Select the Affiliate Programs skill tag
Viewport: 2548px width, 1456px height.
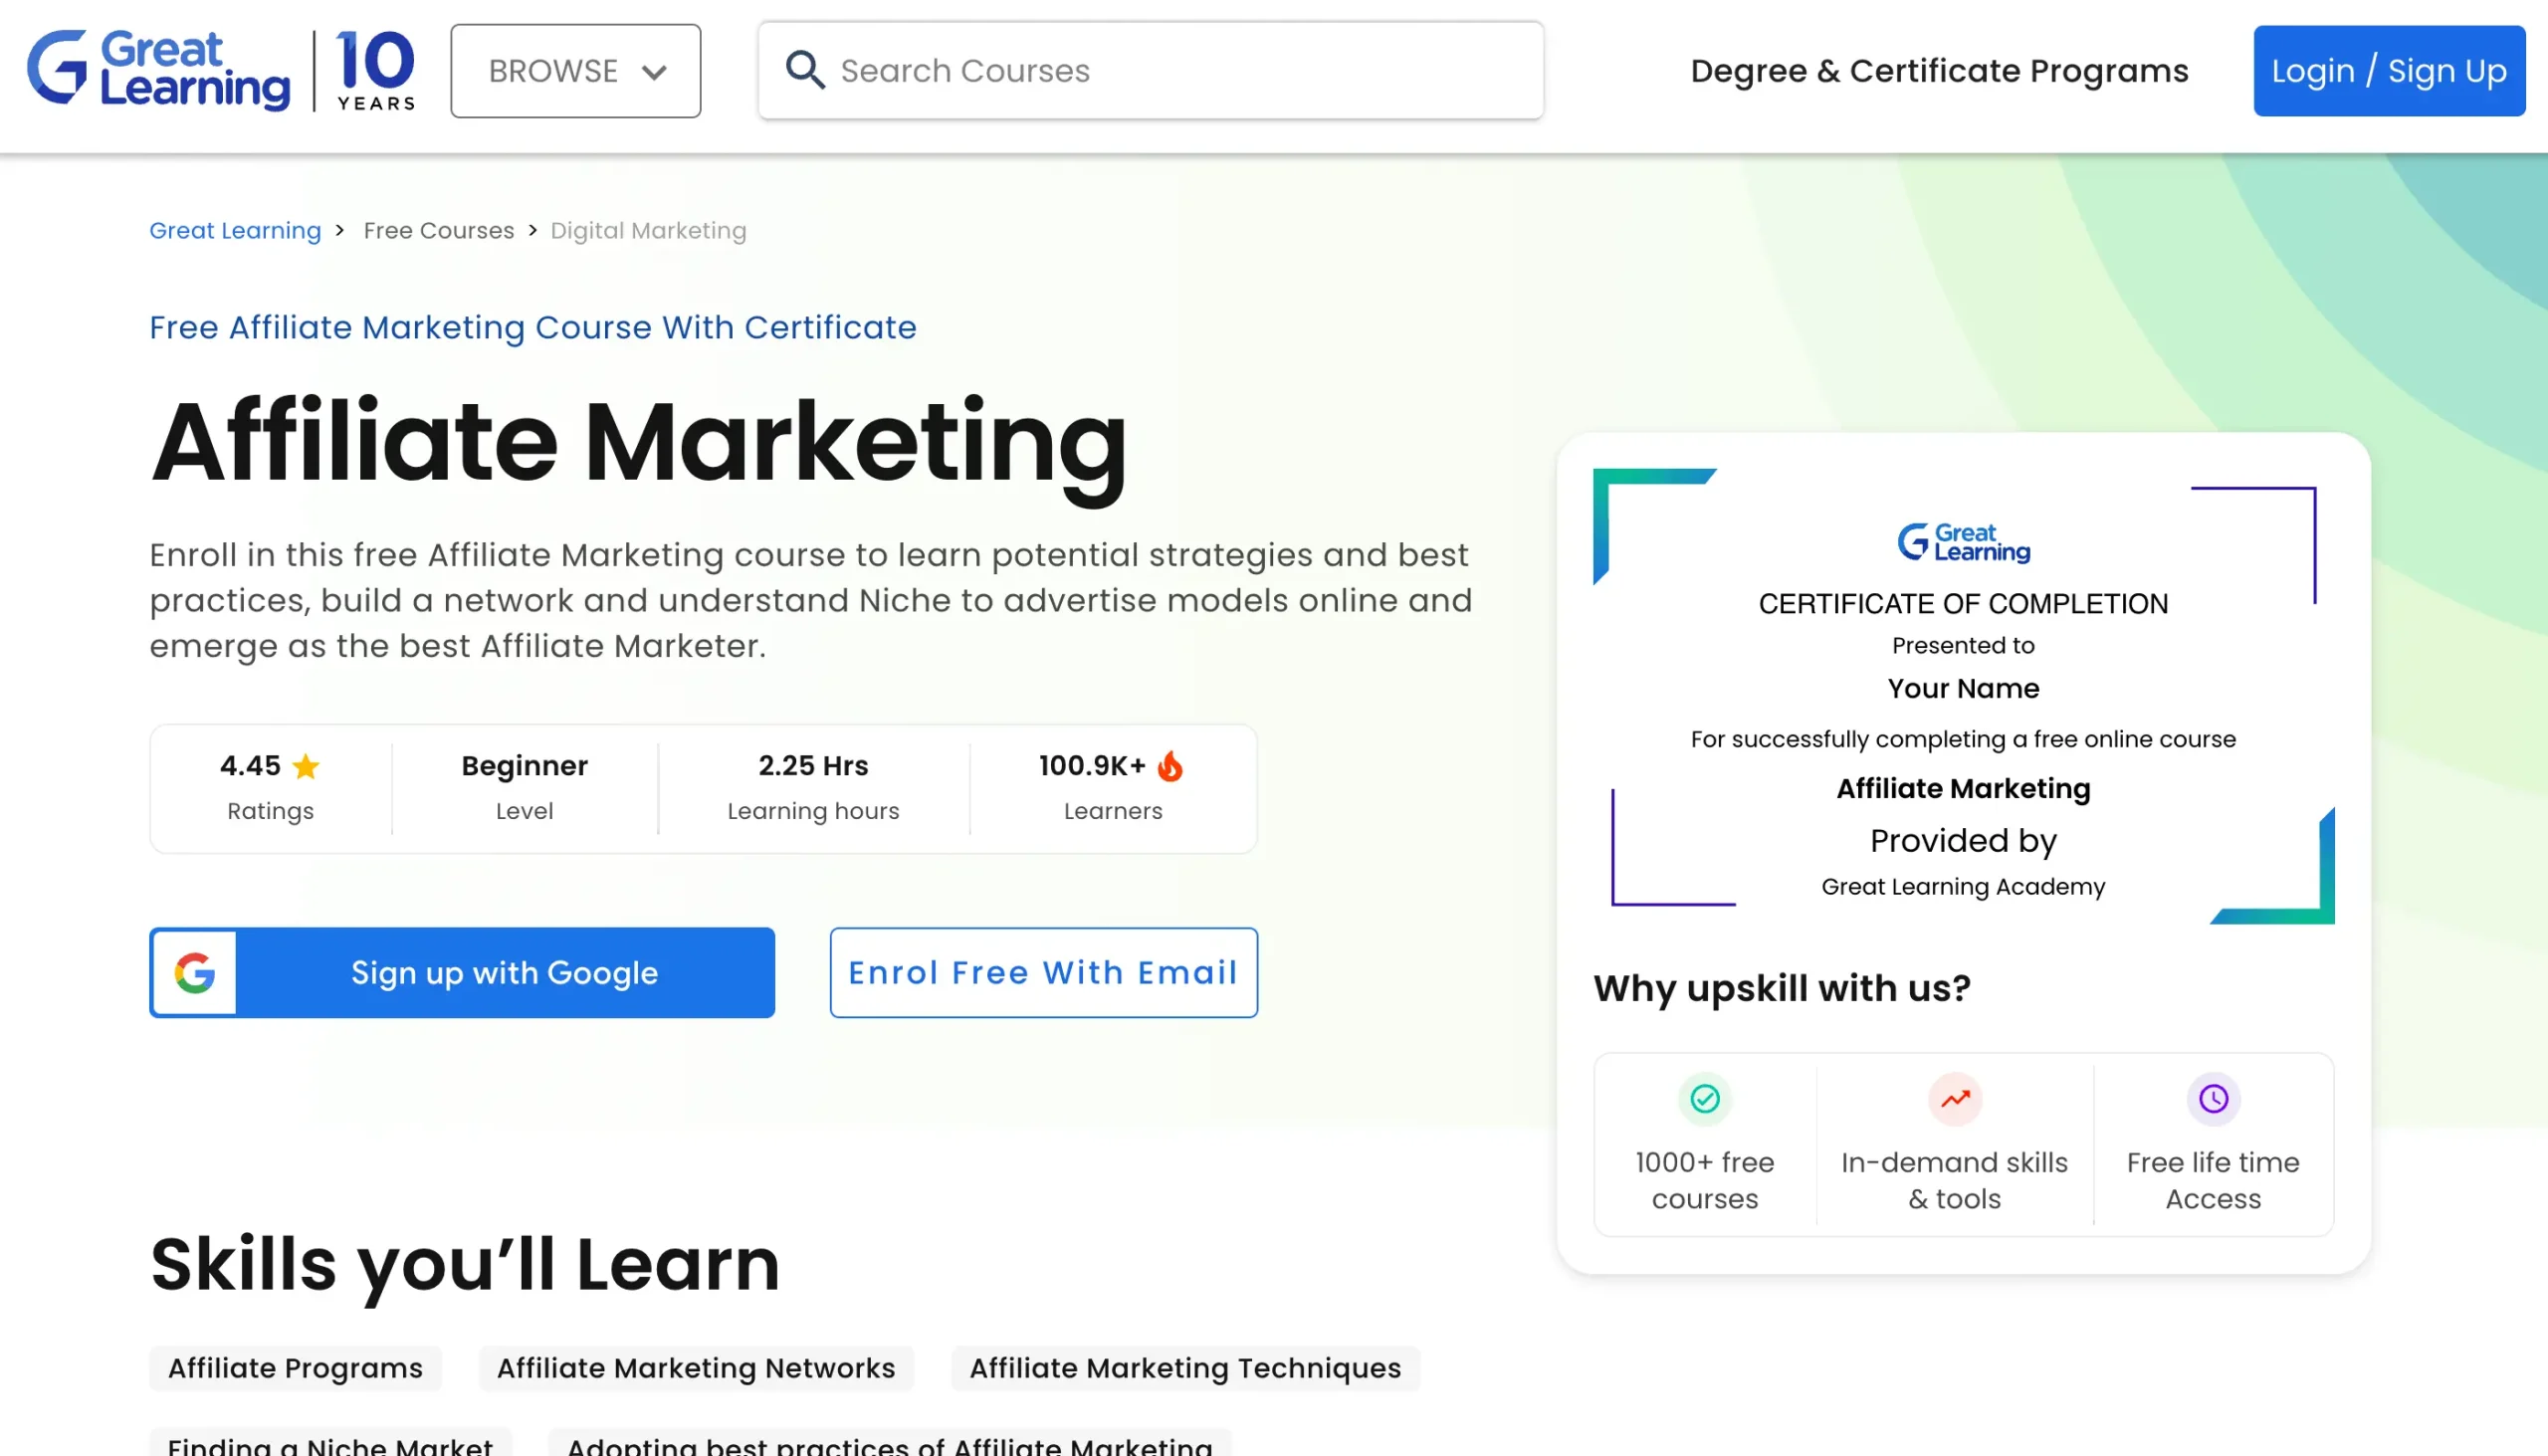(x=295, y=1367)
